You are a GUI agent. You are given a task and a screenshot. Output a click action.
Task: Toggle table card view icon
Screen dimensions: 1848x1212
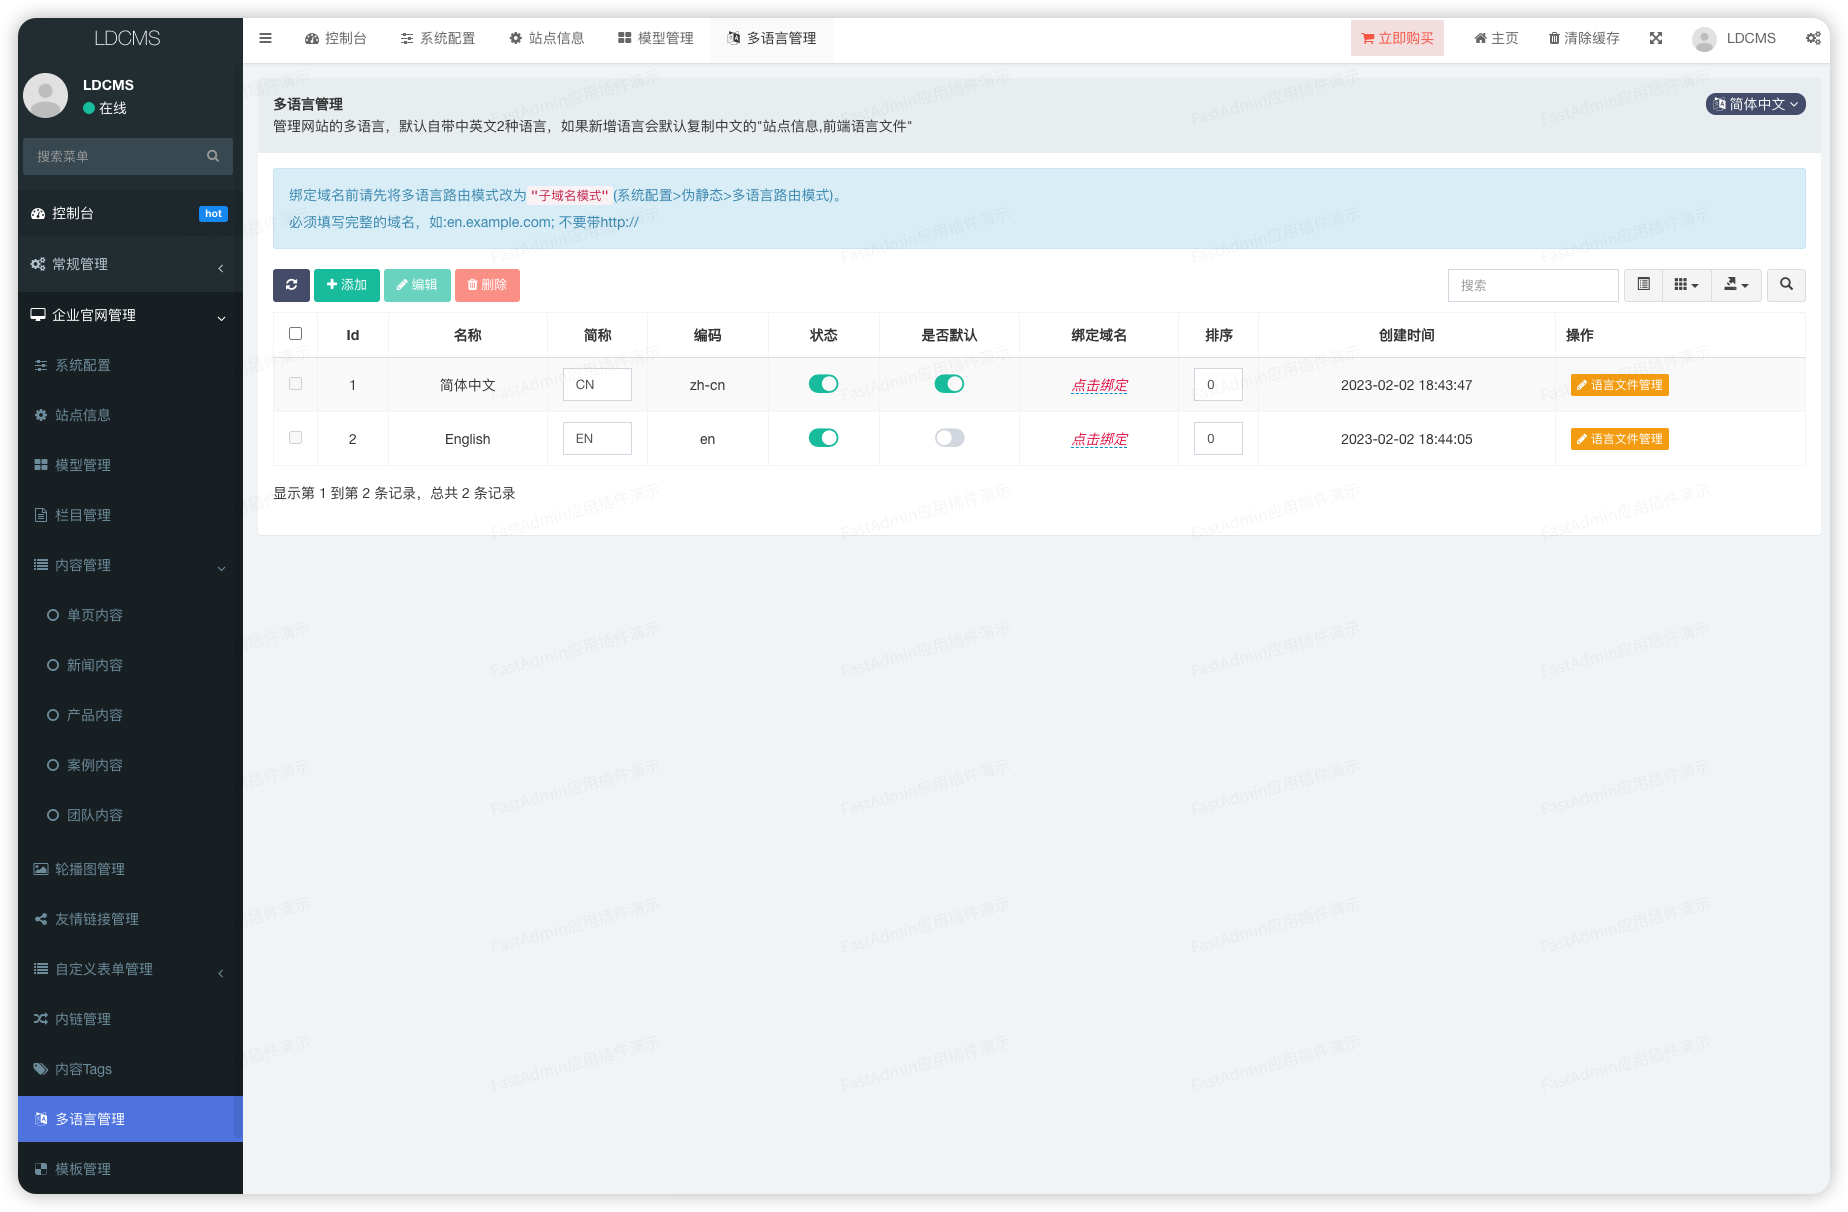pos(1643,285)
